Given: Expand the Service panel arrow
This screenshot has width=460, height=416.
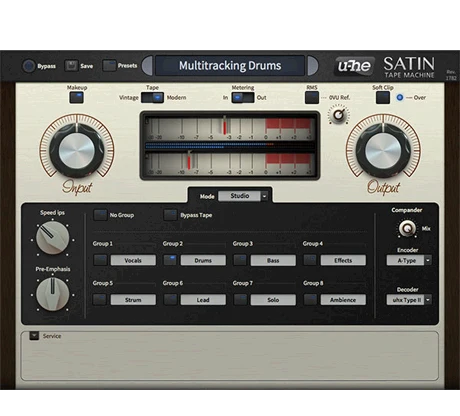Looking at the screenshot, I should (34, 336).
